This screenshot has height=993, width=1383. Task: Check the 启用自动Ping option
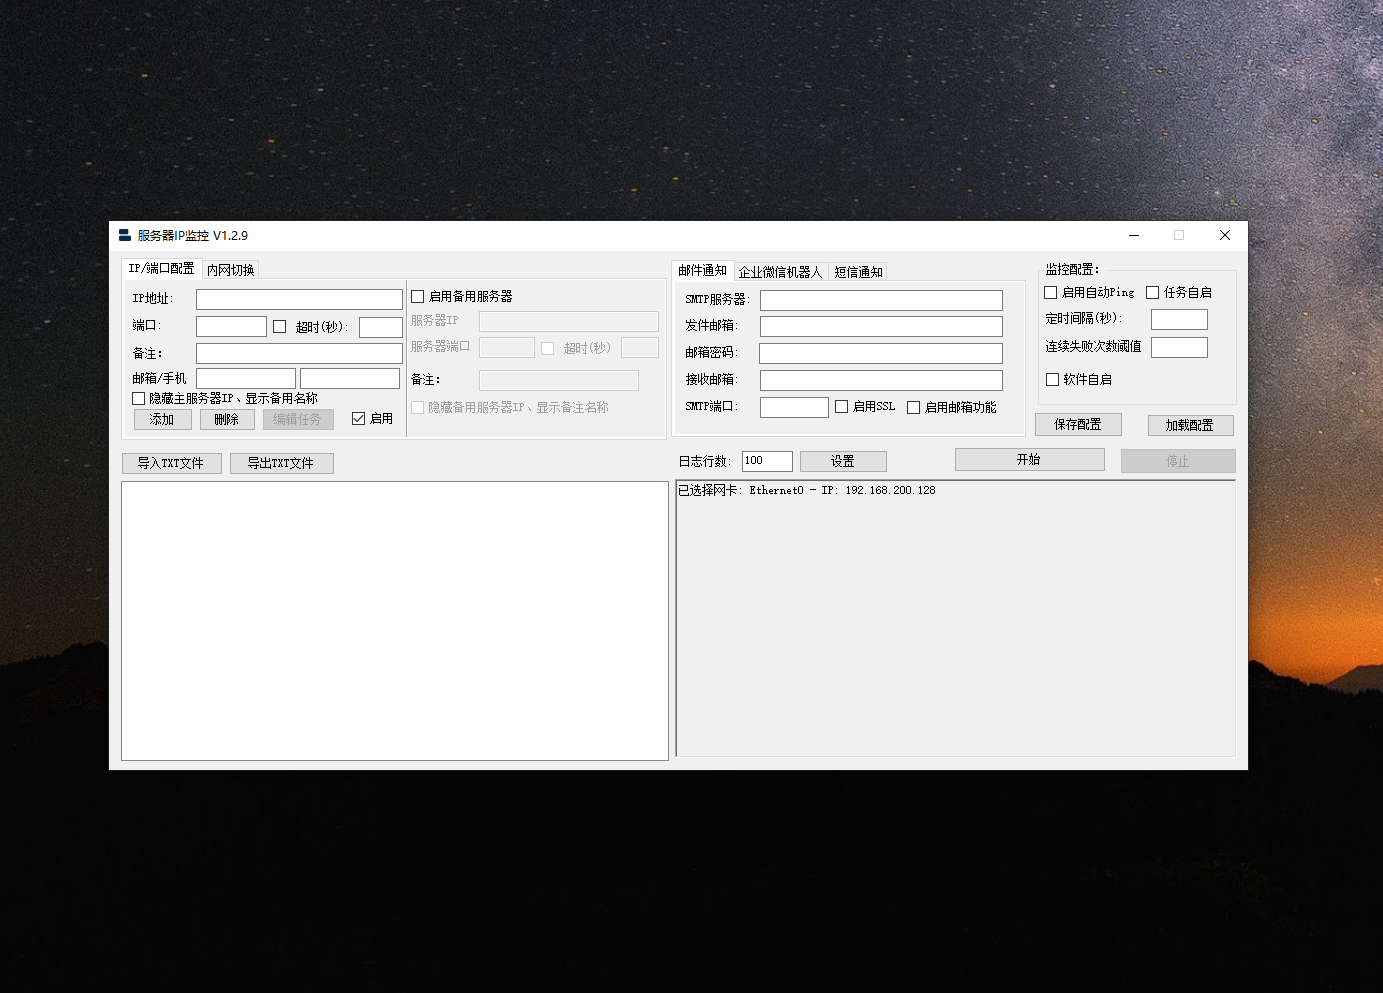1051,293
